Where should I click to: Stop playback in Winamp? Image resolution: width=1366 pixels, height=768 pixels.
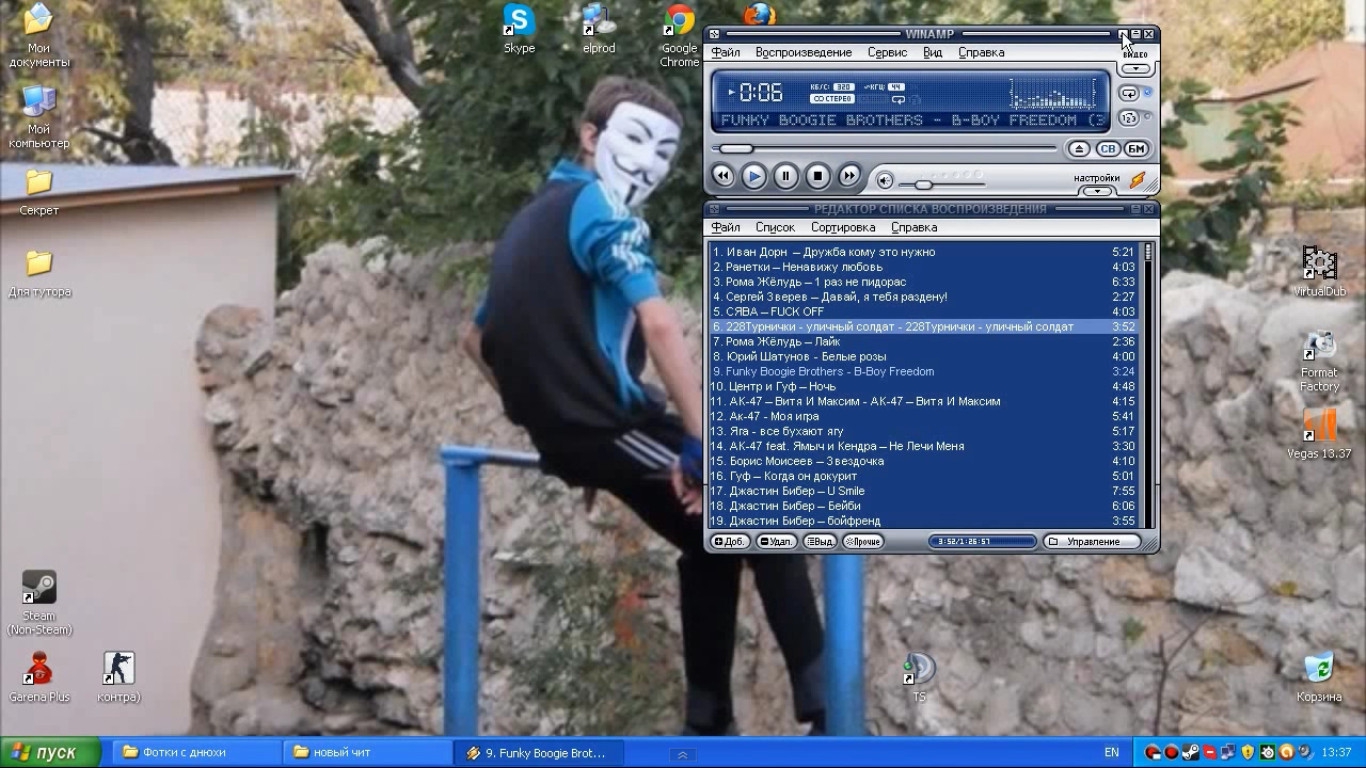[818, 177]
